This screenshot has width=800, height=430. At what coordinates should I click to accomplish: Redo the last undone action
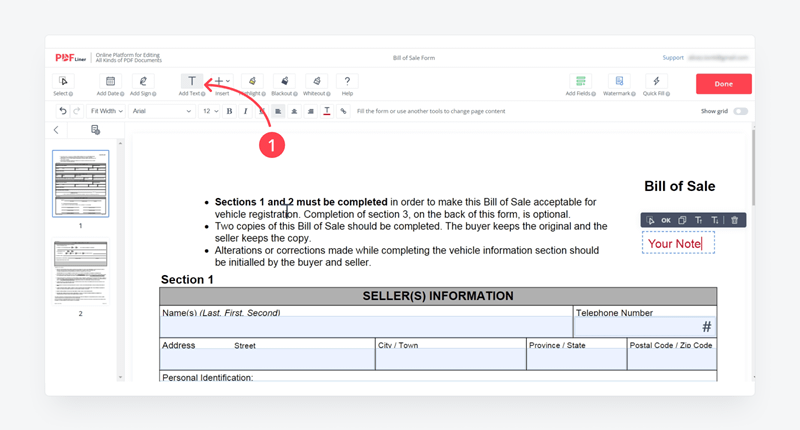pos(77,111)
